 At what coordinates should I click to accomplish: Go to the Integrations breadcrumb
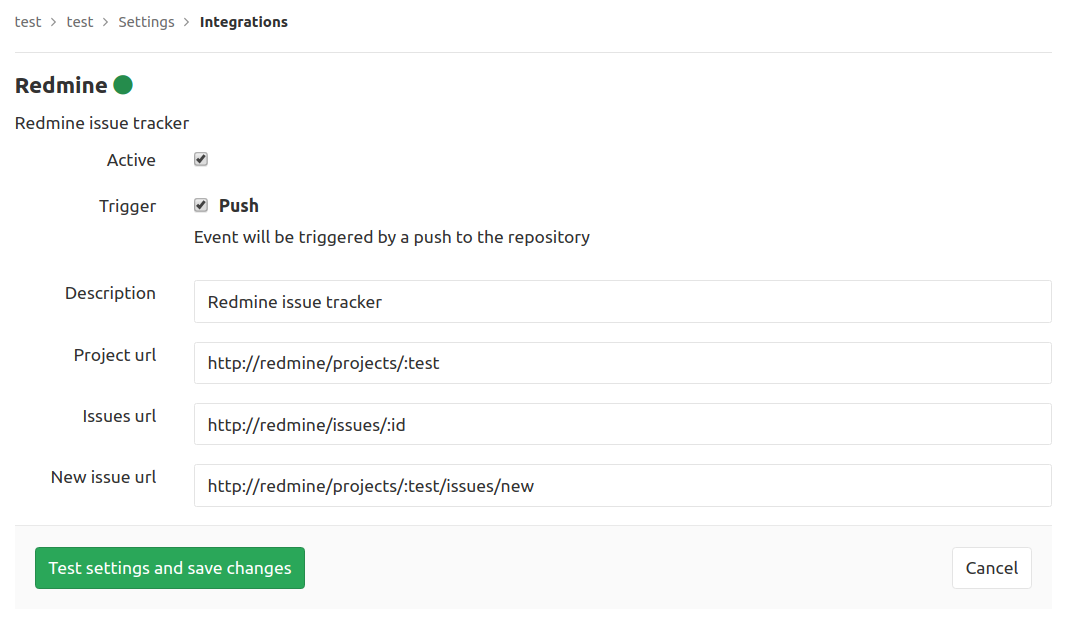pyautogui.click(x=243, y=22)
